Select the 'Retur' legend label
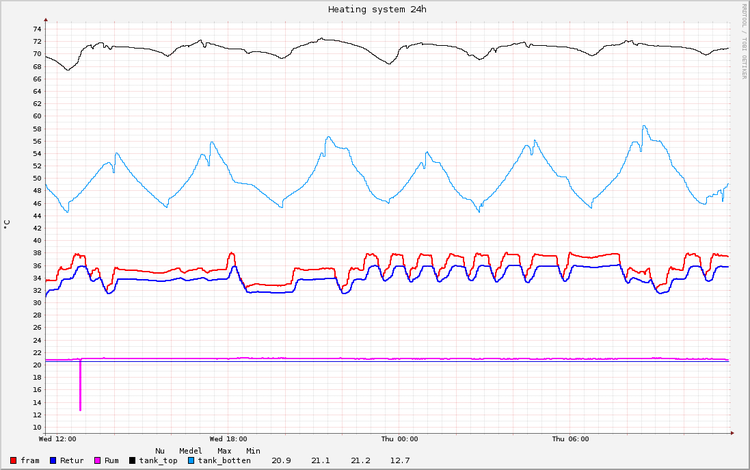 (x=73, y=460)
